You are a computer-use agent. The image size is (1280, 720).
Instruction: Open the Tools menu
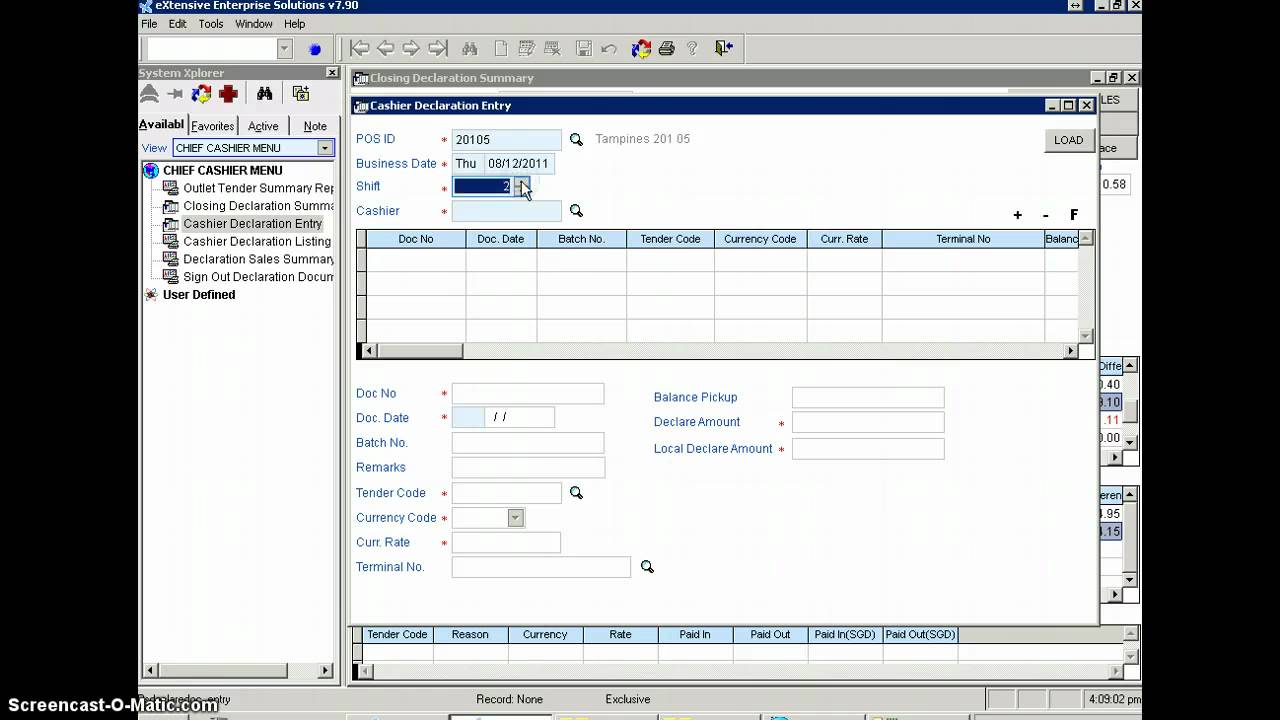point(211,24)
